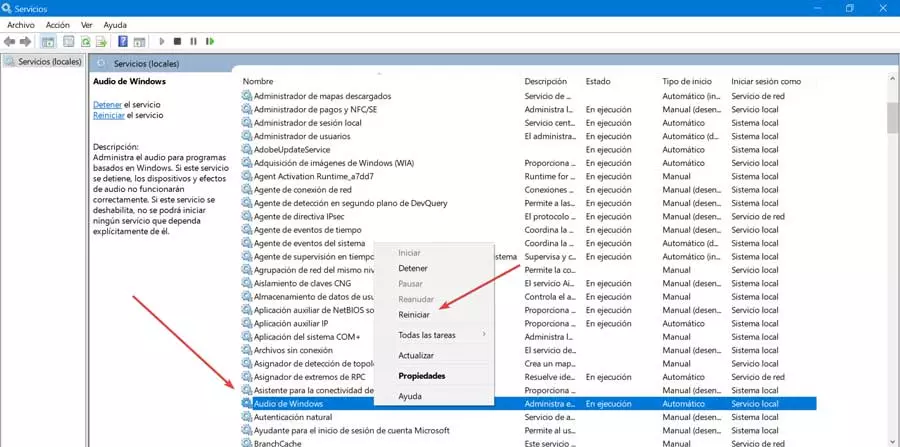
Task: Click the Stop service square icon
Action: coord(177,41)
